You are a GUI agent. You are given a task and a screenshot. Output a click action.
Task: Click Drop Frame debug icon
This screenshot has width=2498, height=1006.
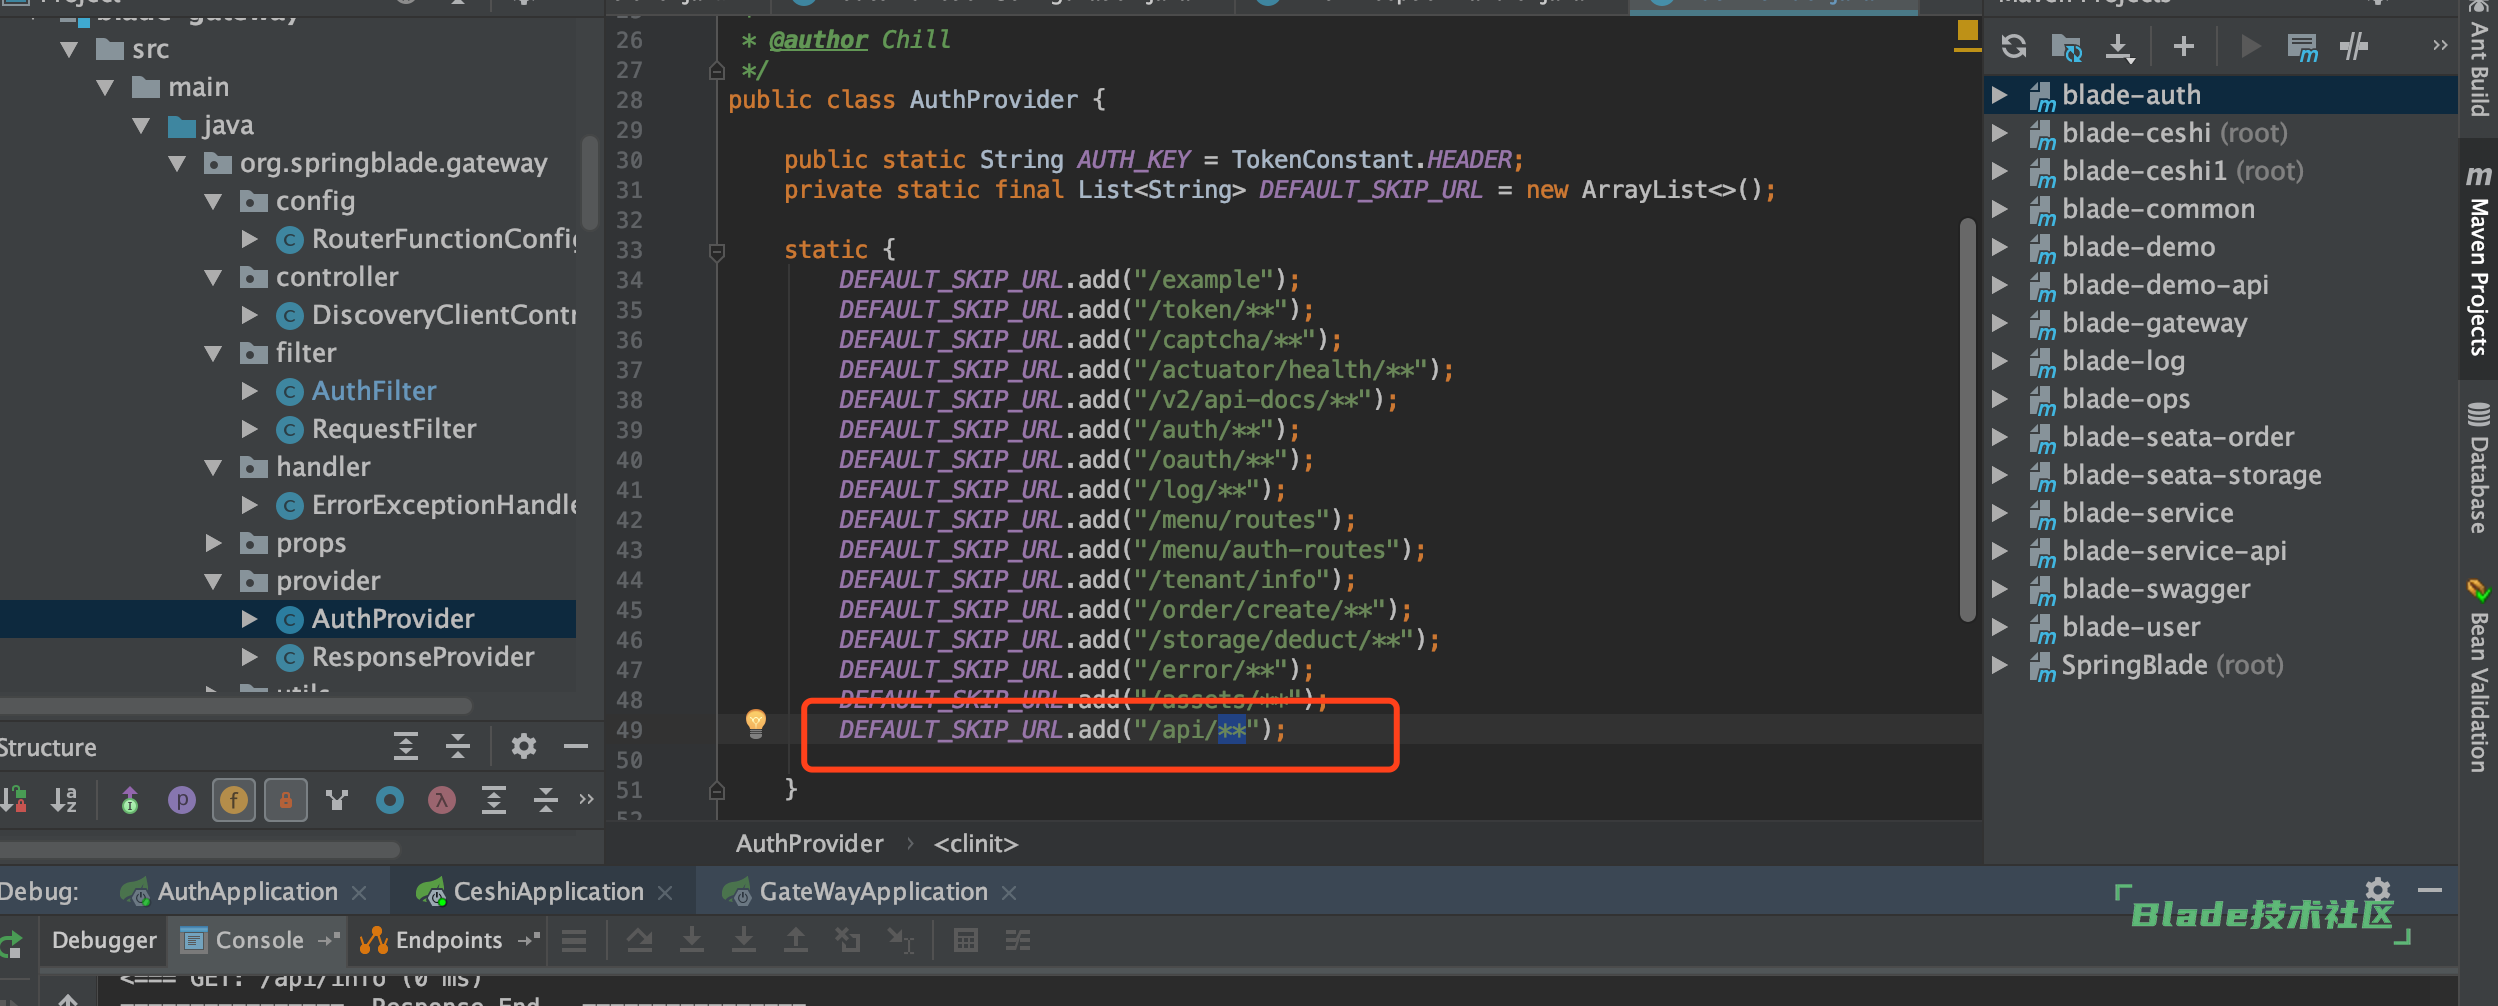coord(848,940)
